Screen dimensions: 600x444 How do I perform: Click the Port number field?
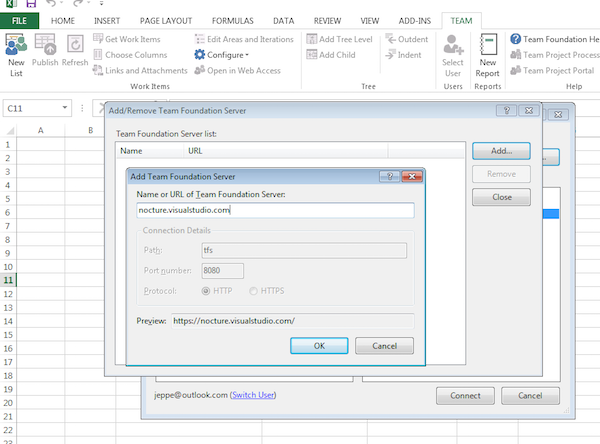[x=222, y=271]
